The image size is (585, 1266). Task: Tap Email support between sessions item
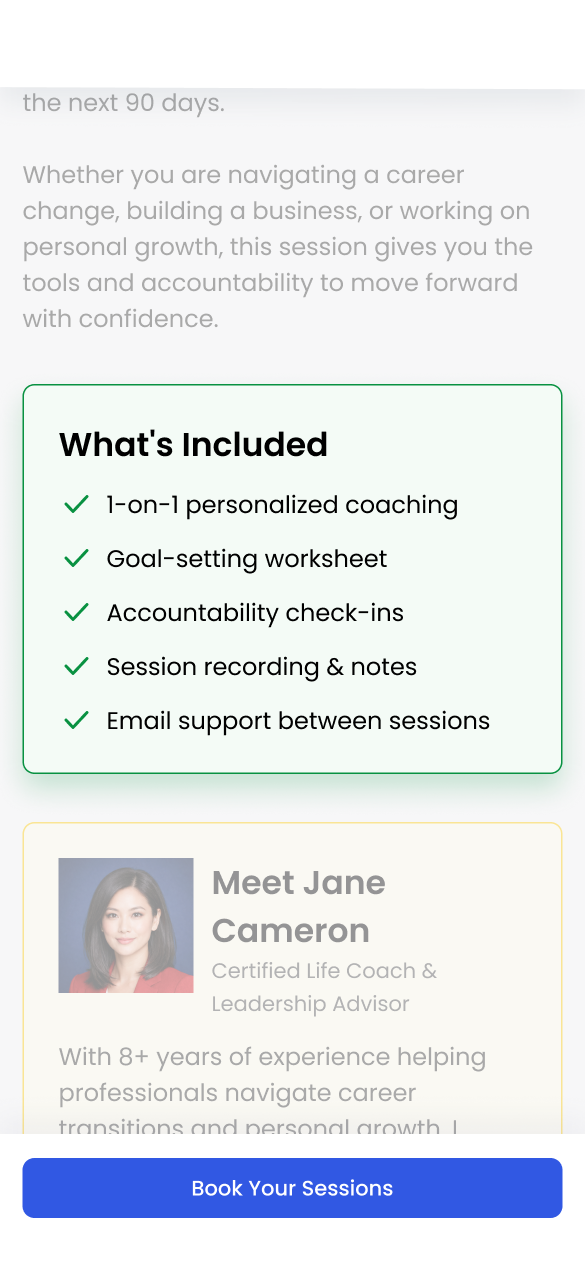(298, 721)
